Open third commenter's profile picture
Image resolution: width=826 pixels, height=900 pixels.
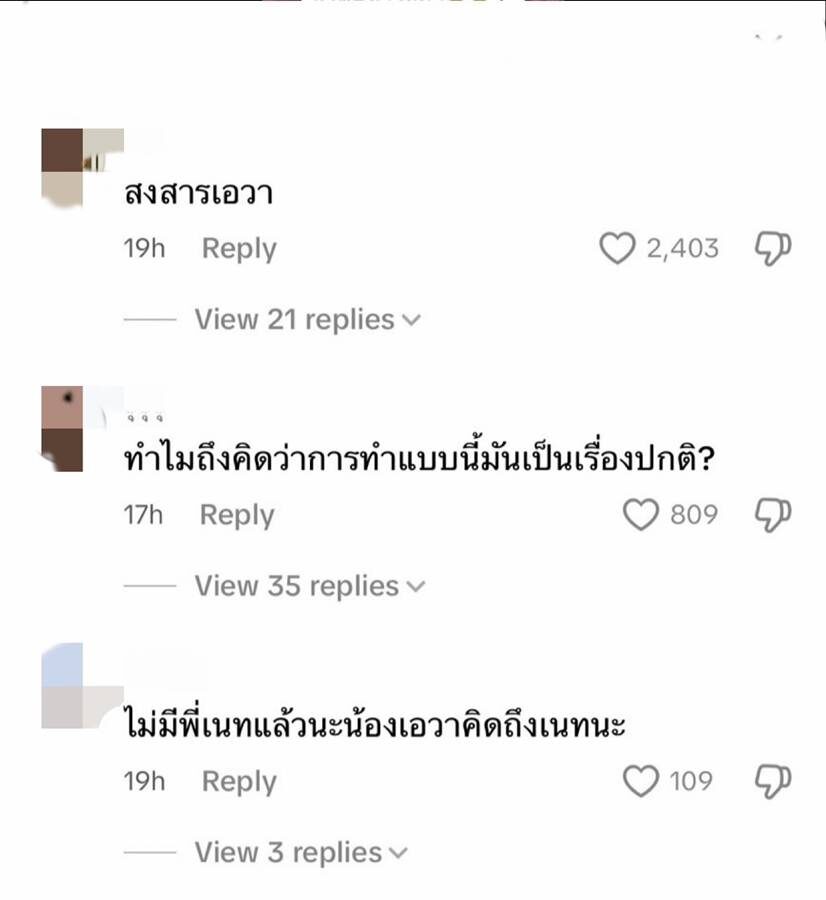tap(62, 686)
